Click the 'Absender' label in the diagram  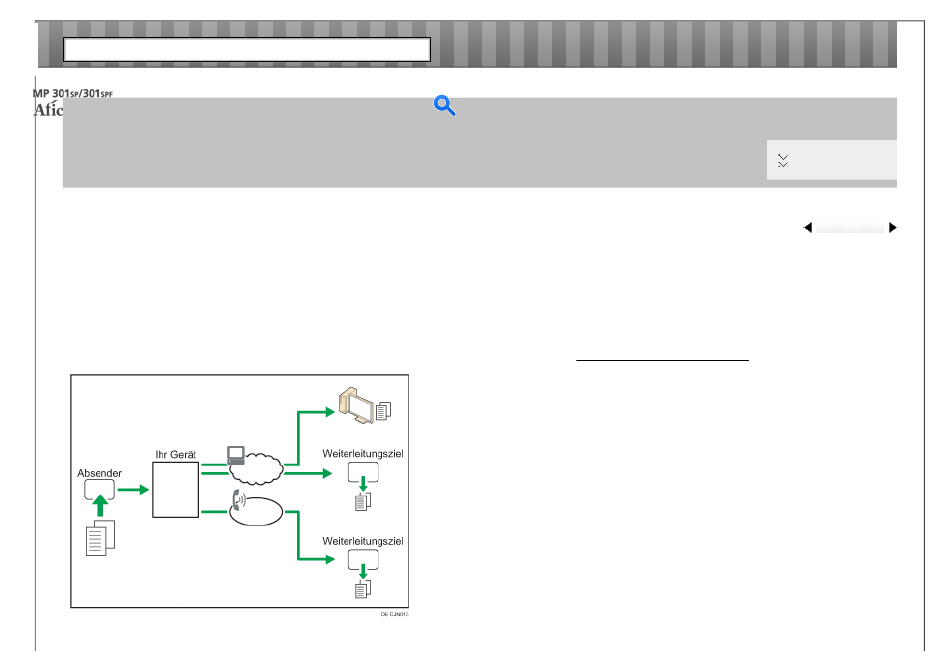pyautogui.click(x=99, y=473)
